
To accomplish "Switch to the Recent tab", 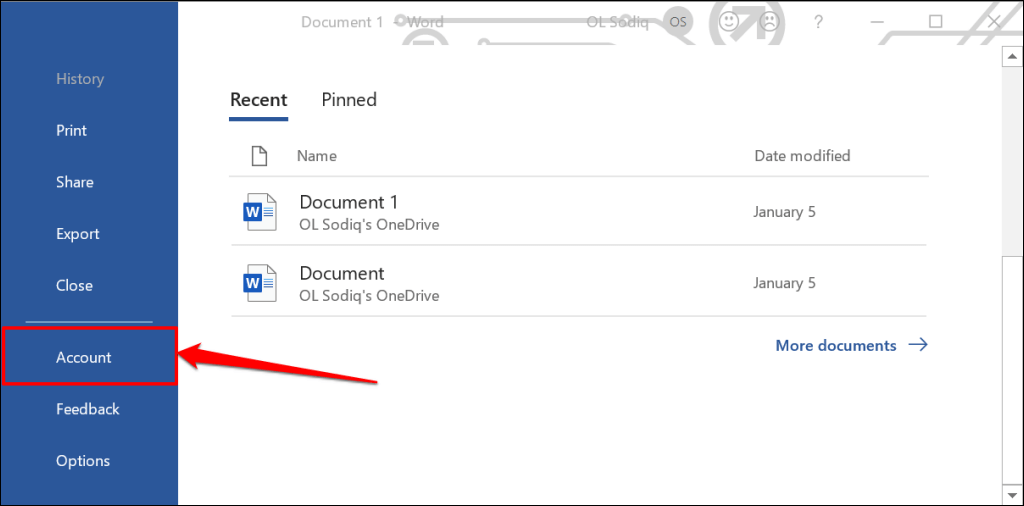I will 259,100.
